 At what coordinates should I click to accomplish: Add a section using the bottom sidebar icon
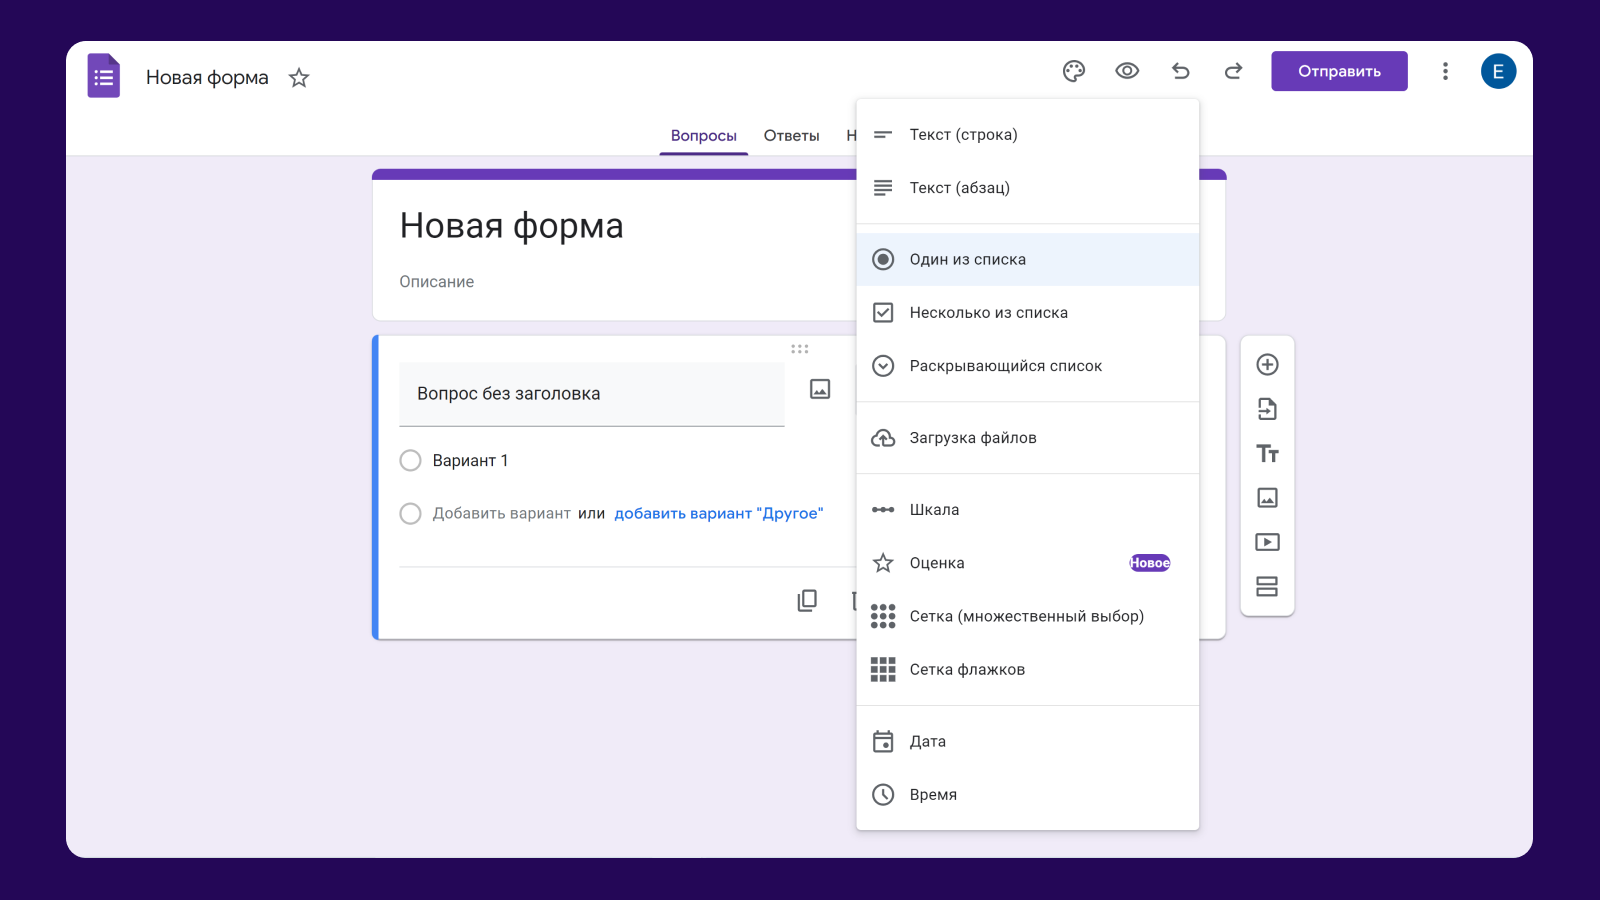1267,586
